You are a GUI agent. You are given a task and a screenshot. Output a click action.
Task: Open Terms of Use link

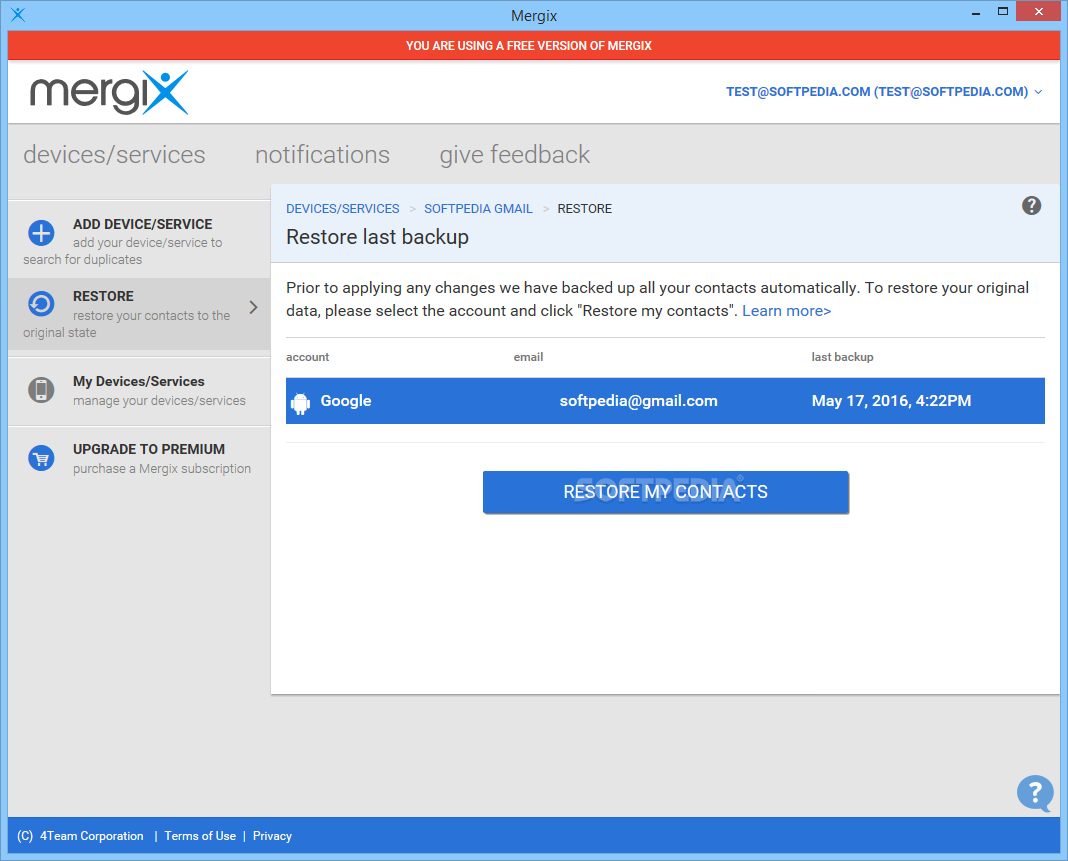200,836
